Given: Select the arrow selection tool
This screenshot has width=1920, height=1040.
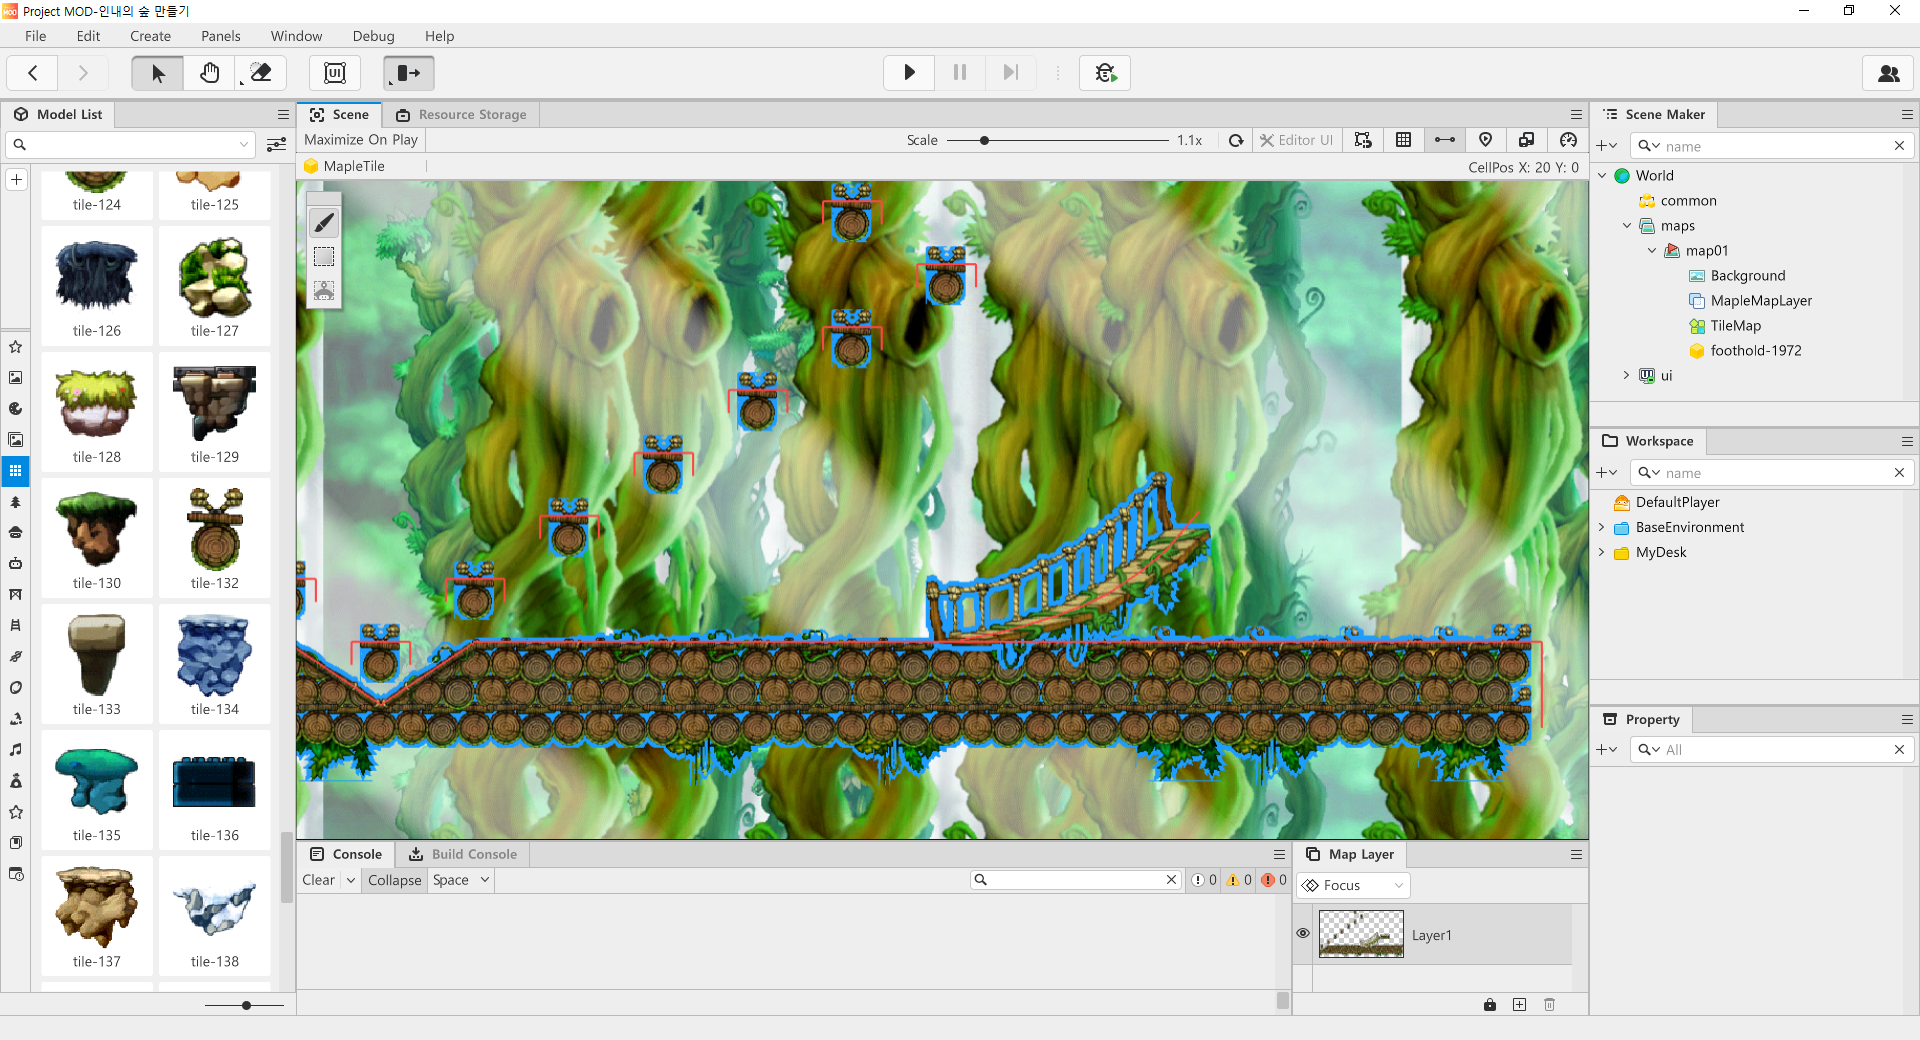Looking at the screenshot, I should pyautogui.click(x=158, y=73).
